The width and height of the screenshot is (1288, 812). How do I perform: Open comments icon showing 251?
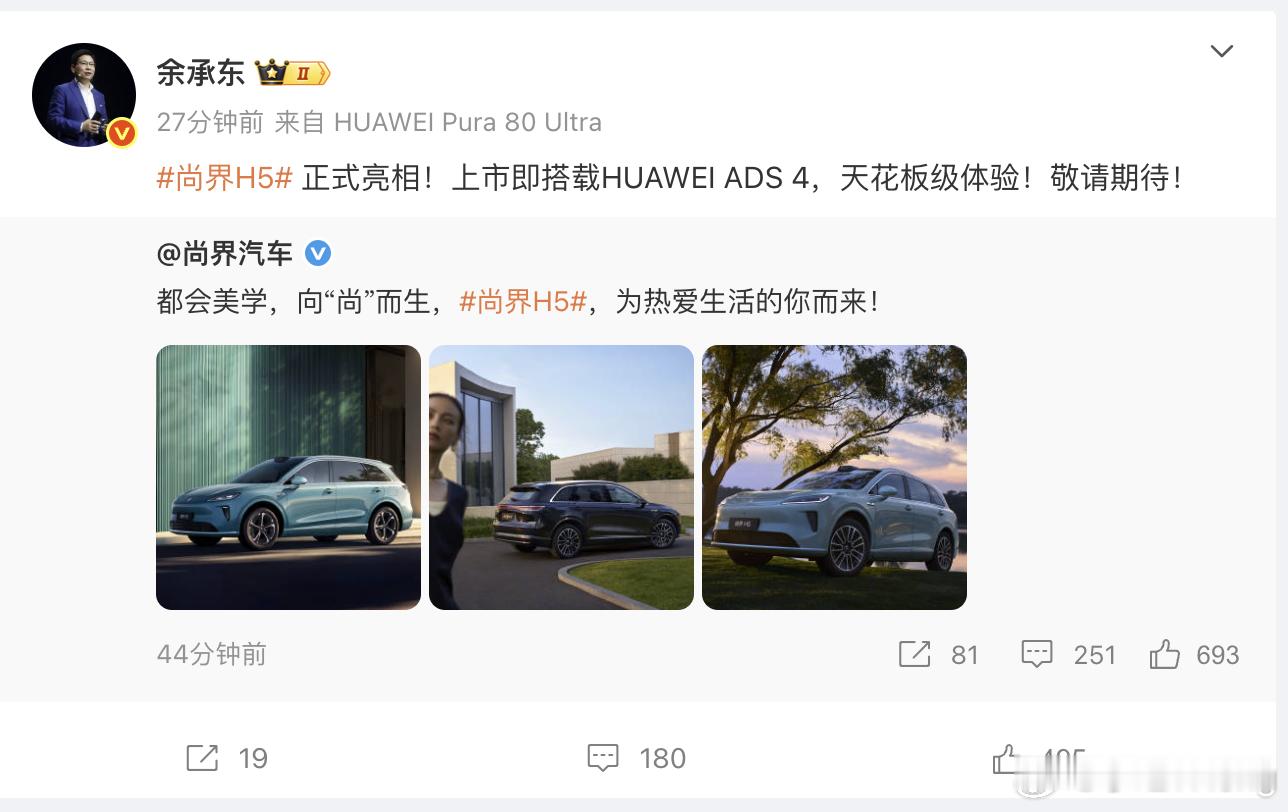(x=1037, y=654)
